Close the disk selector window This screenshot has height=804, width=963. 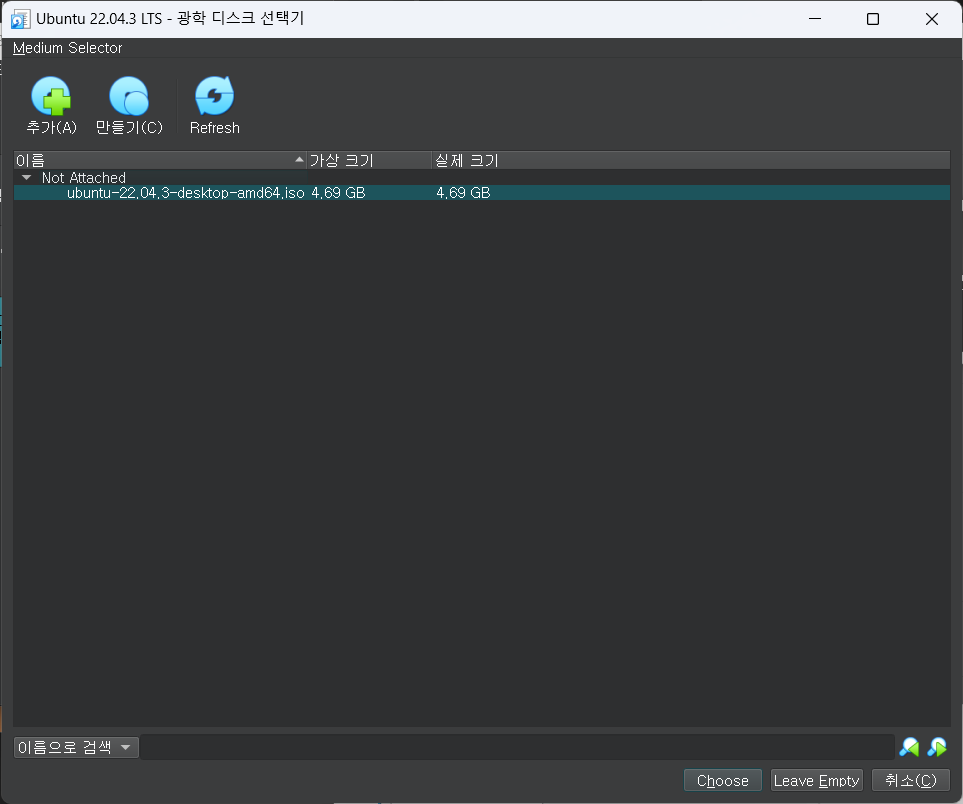932,19
